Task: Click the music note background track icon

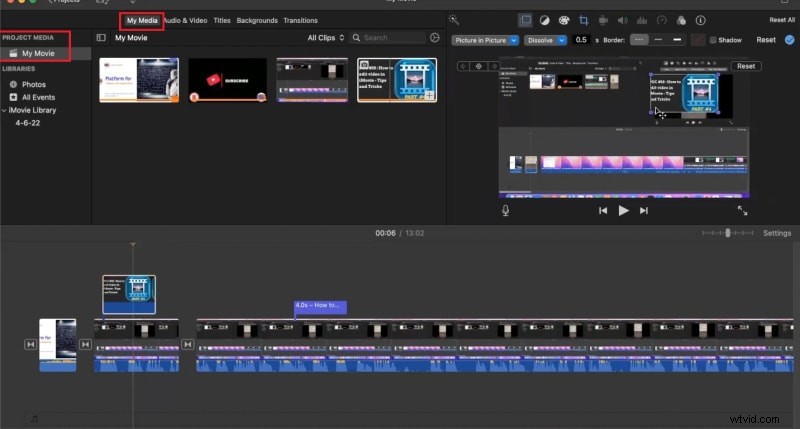Action: click(x=34, y=419)
